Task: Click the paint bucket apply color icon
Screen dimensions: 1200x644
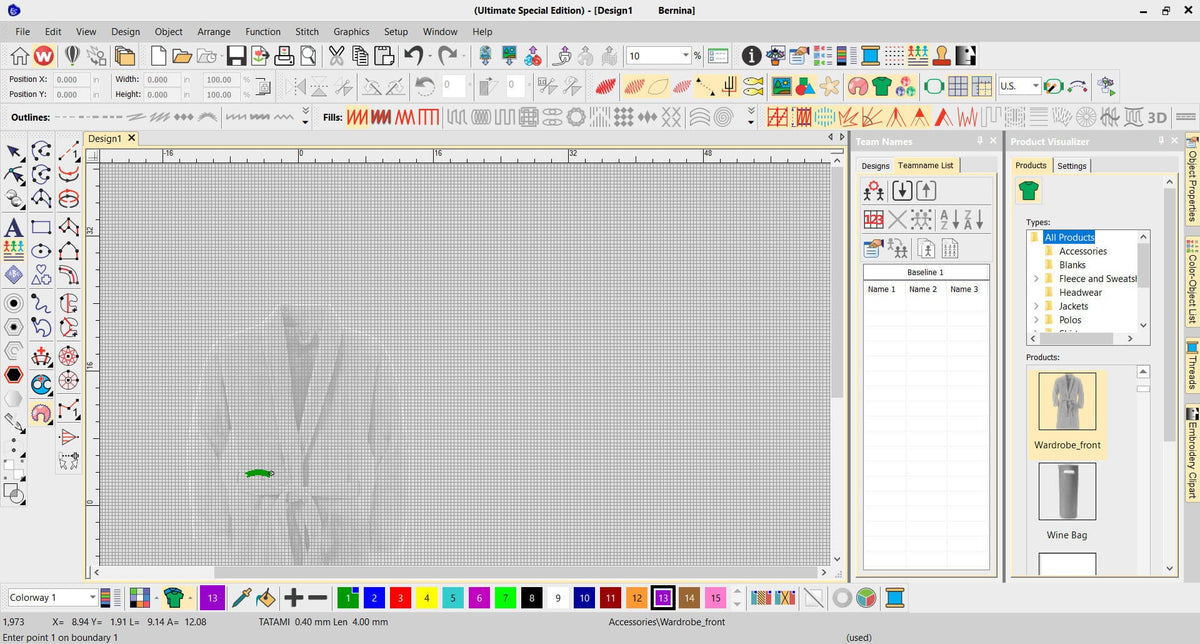Action: 265,598
